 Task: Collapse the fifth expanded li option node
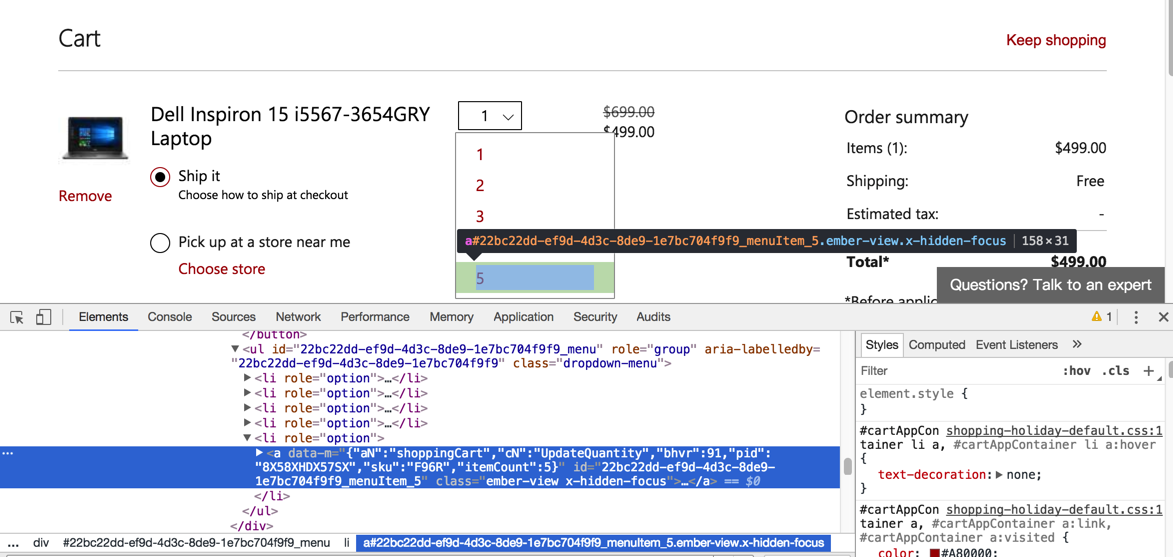coord(248,438)
